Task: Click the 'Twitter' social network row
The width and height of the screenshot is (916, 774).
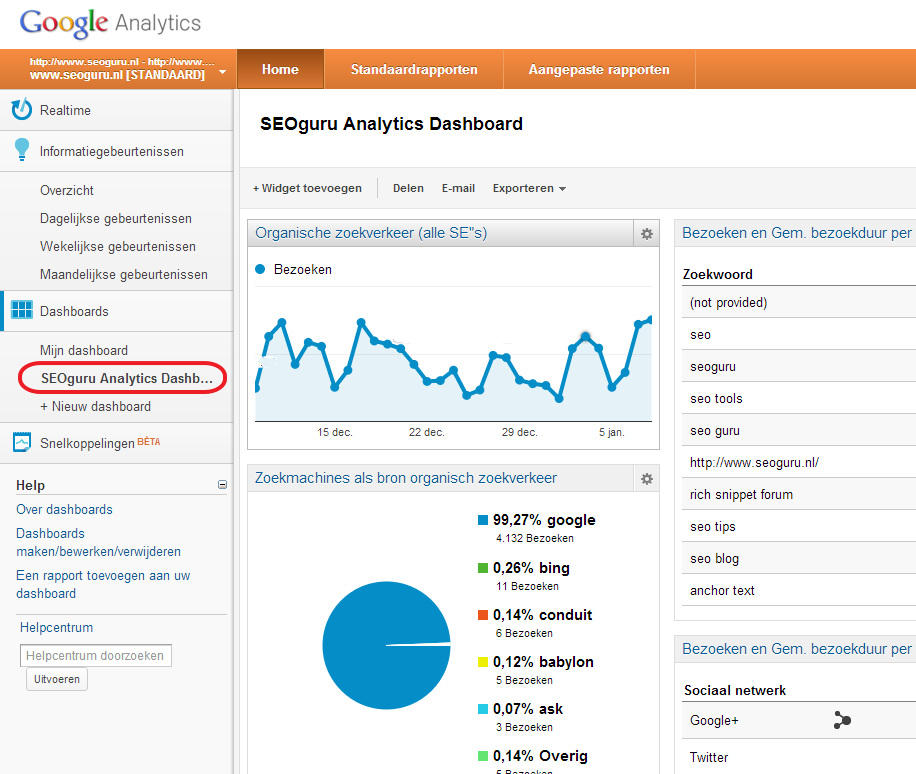Action: [x=799, y=757]
